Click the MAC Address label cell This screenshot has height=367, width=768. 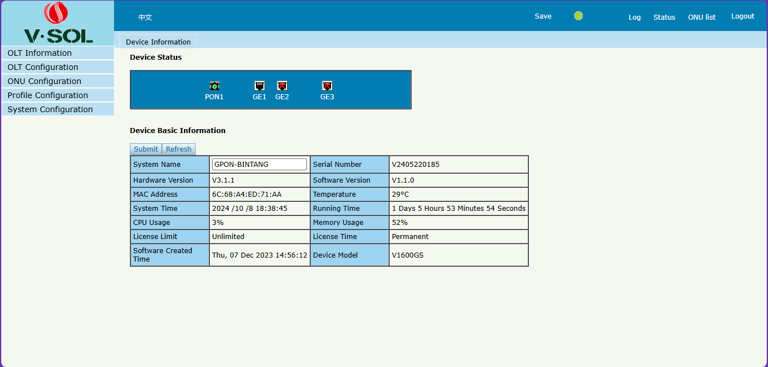pos(170,194)
